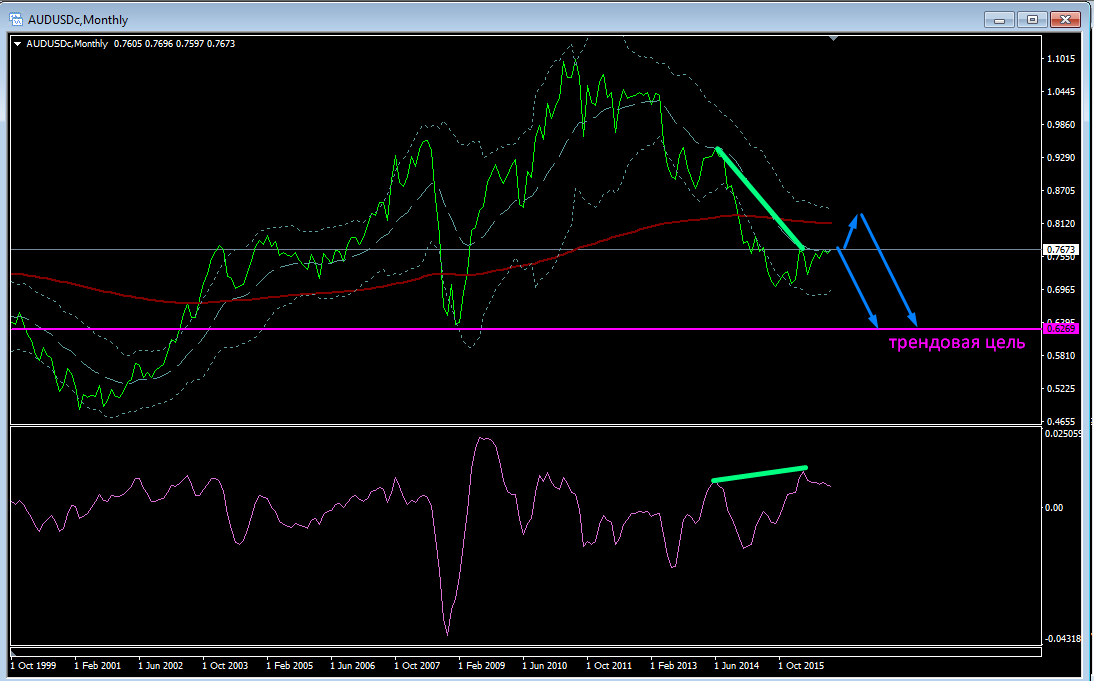Screen dimensions: 1094x681
Task: Select the green trendline in the indicator window
Action: [760, 474]
